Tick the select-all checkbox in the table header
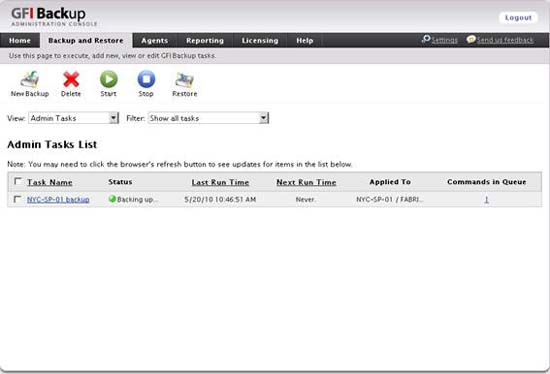Screen dimensions: 550x374 click(x=18, y=181)
